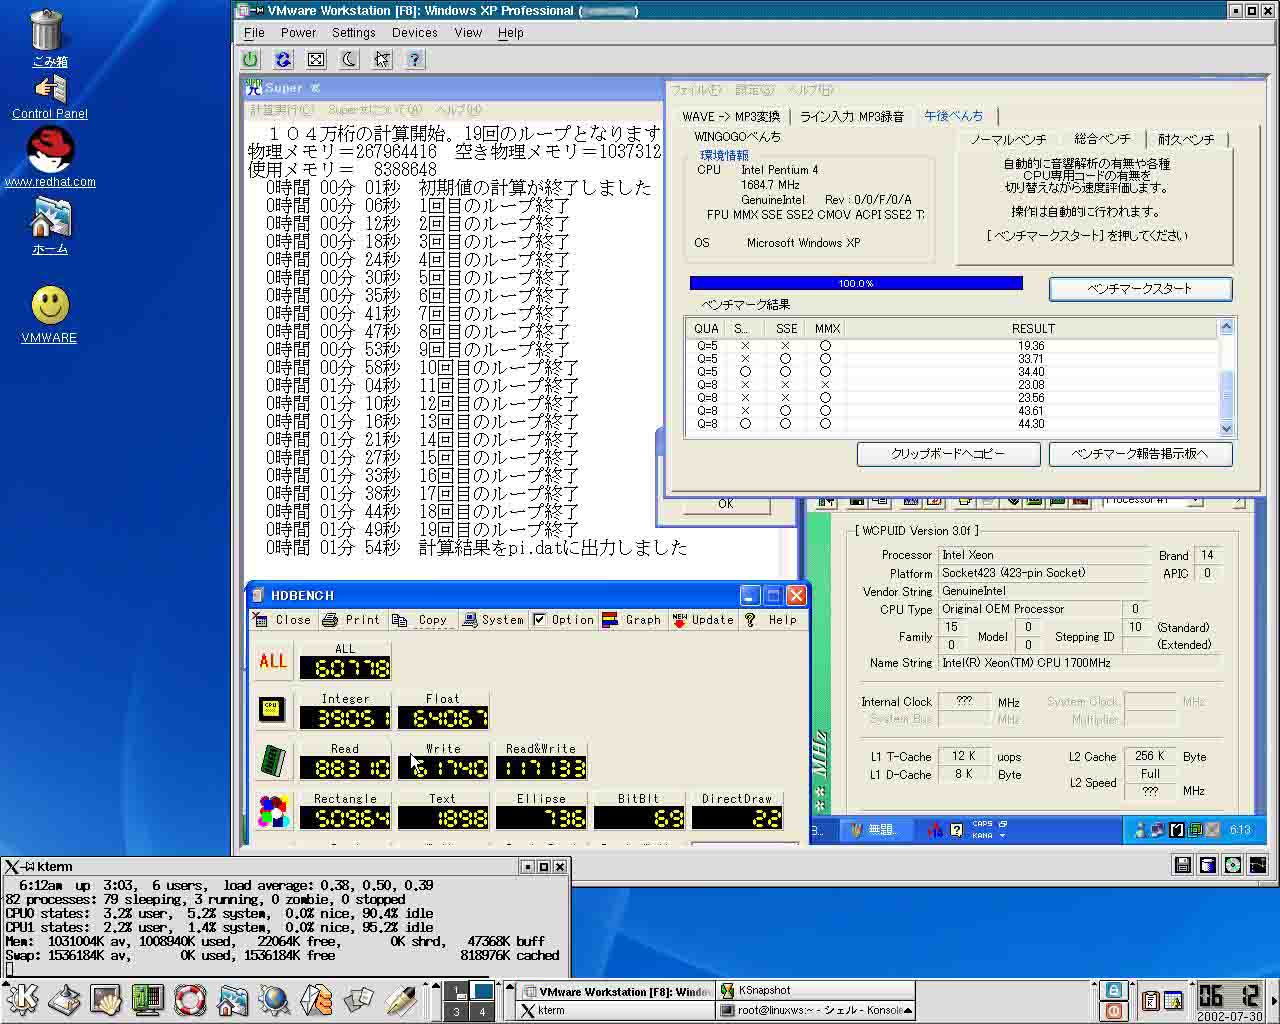The height and width of the screenshot is (1024, 1280).
Task: Click Copy in the HDBENCH toolbar
Action: pyautogui.click(x=421, y=620)
